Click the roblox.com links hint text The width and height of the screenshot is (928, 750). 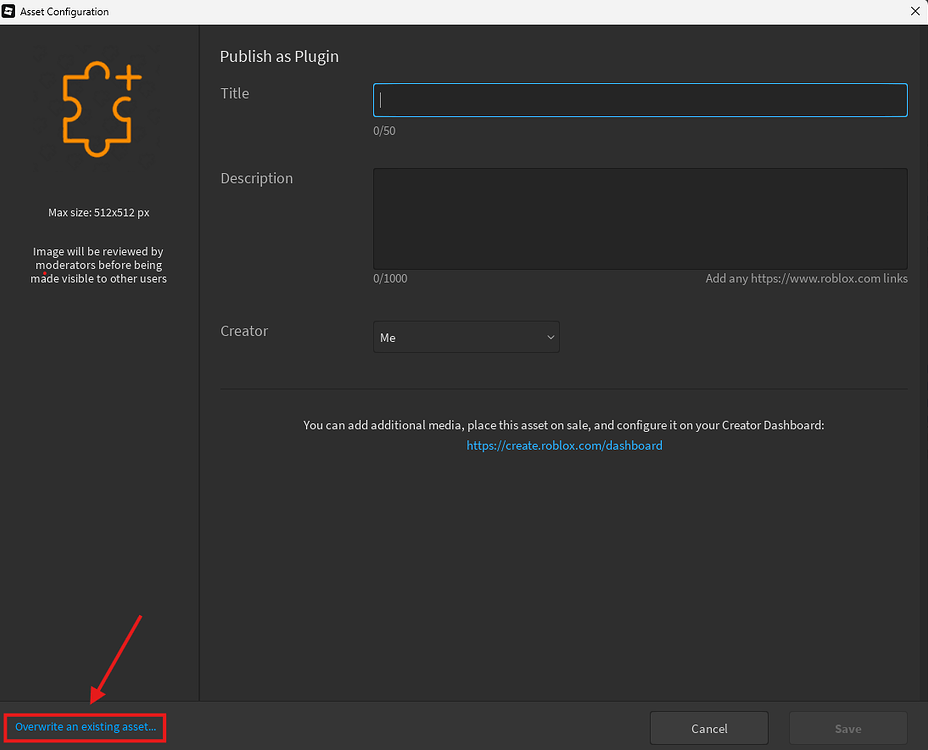806,278
